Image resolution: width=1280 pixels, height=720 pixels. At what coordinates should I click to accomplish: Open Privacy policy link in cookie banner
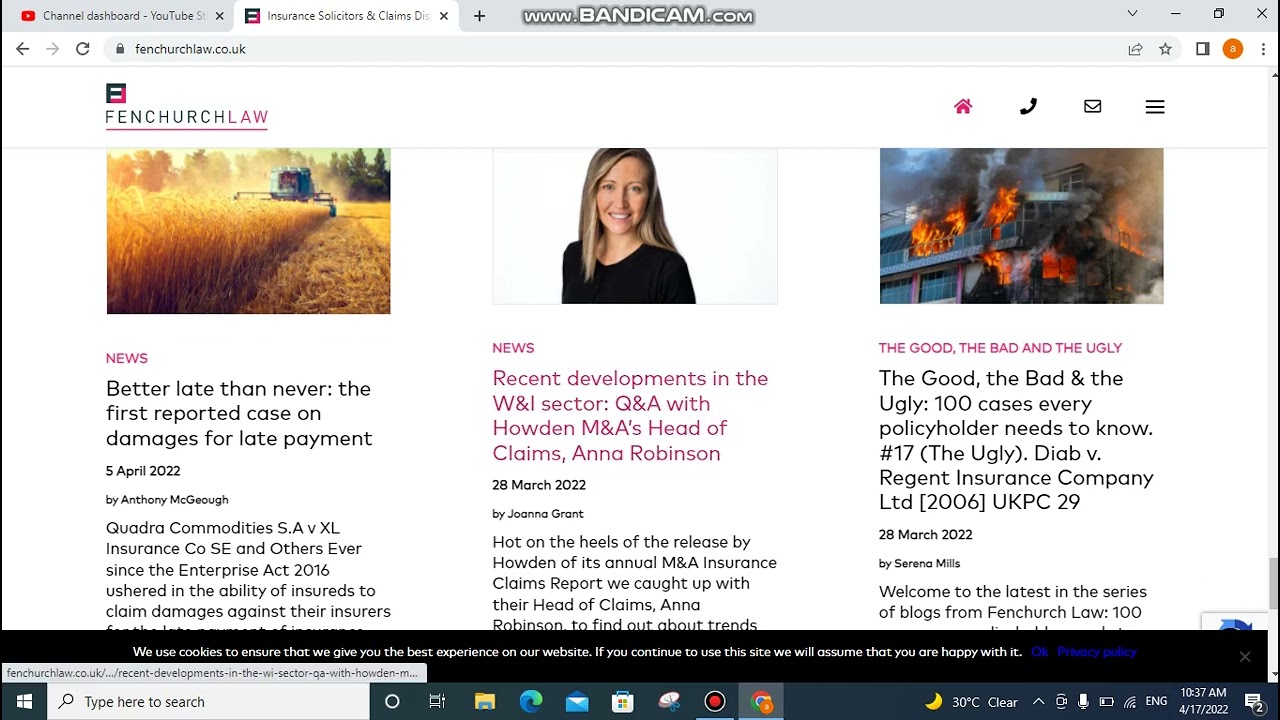[1097, 652]
